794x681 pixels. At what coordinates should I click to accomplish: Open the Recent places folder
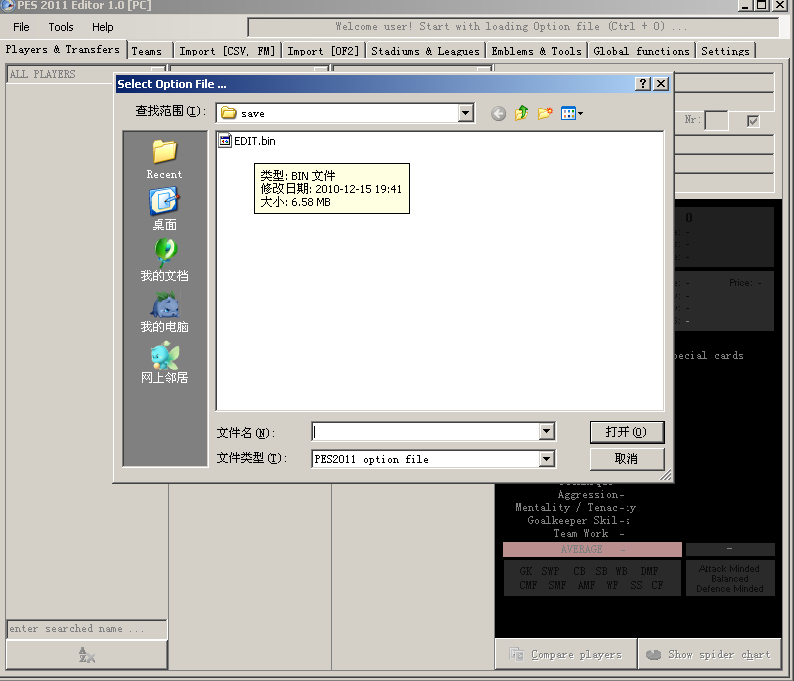click(164, 159)
